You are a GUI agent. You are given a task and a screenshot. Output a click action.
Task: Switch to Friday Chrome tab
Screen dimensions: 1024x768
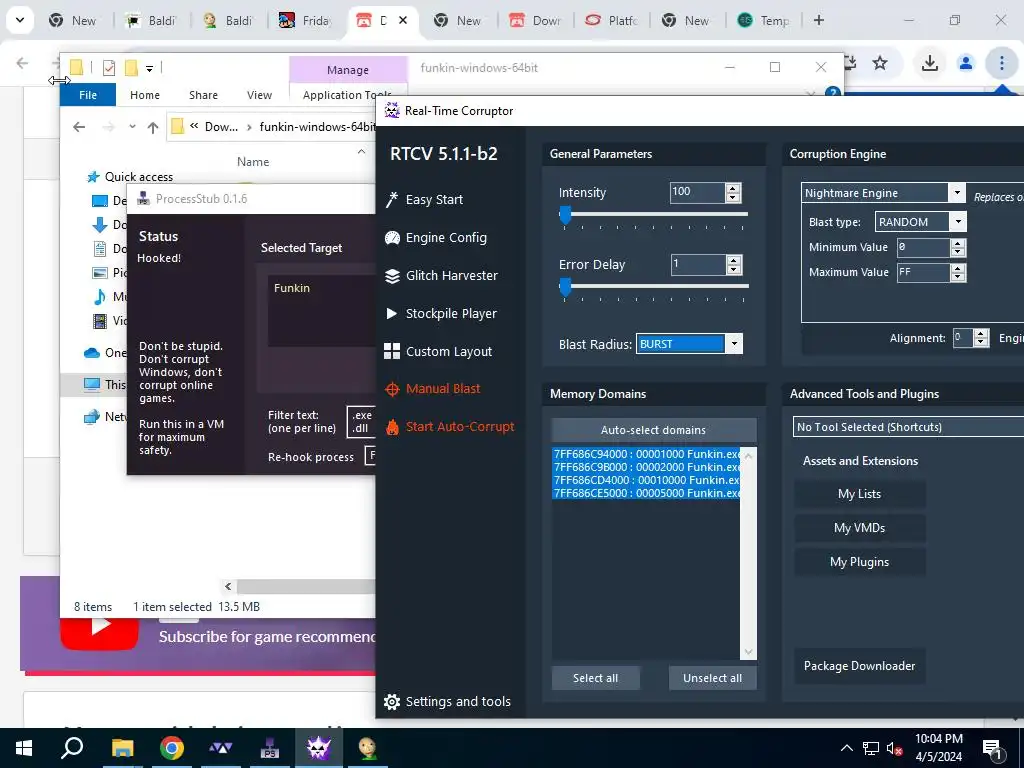click(x=306, y=21)
